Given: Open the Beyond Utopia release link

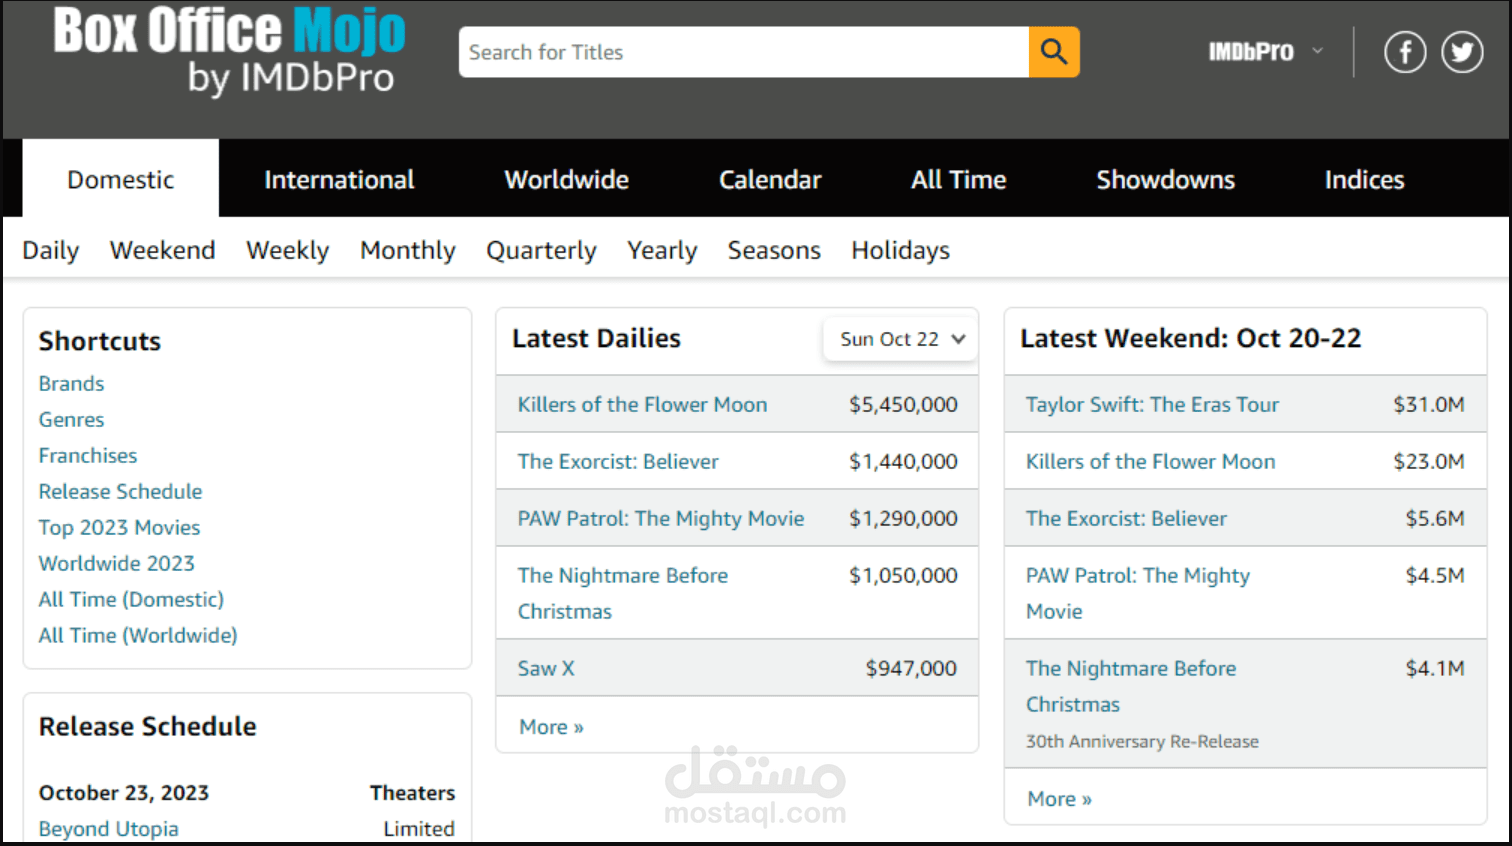Looking at the screenshot, I should pyautogui.click(x=108, y=829).
